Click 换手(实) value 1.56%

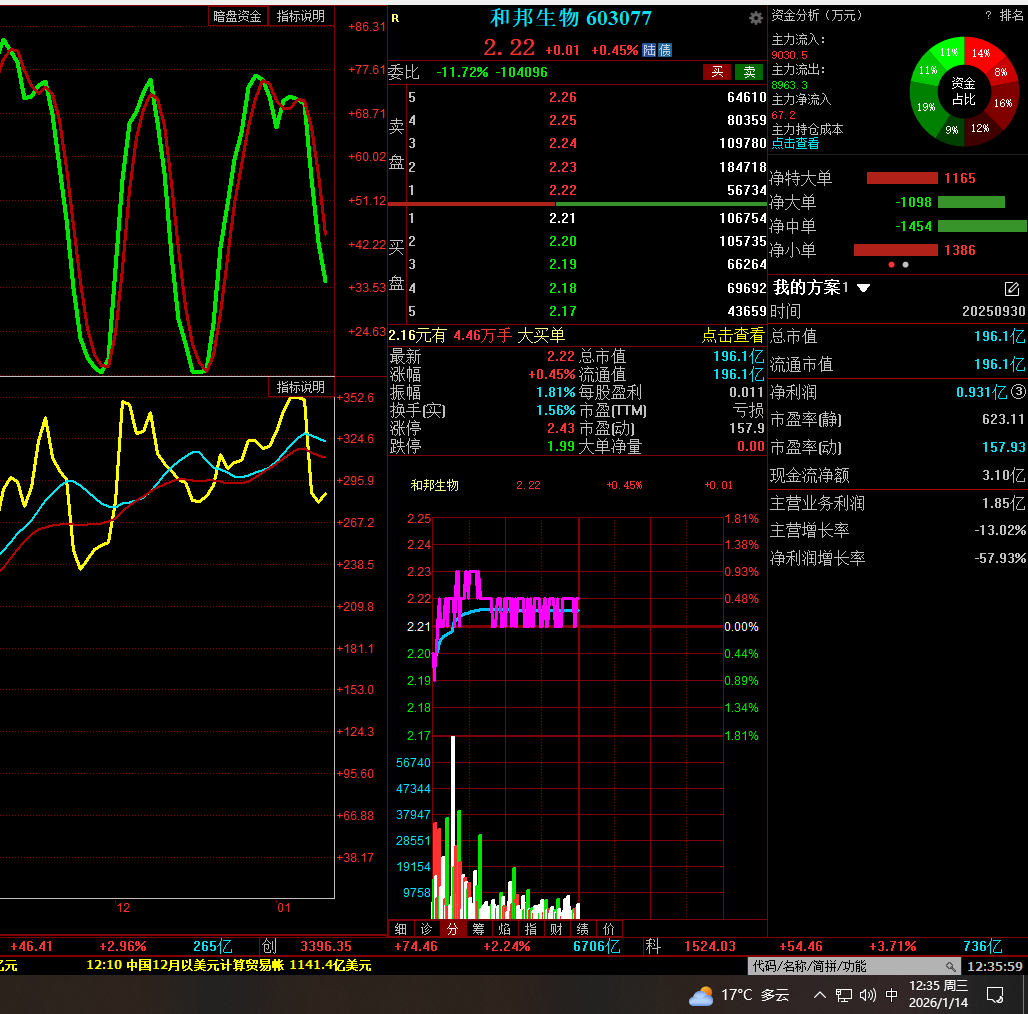555,410
